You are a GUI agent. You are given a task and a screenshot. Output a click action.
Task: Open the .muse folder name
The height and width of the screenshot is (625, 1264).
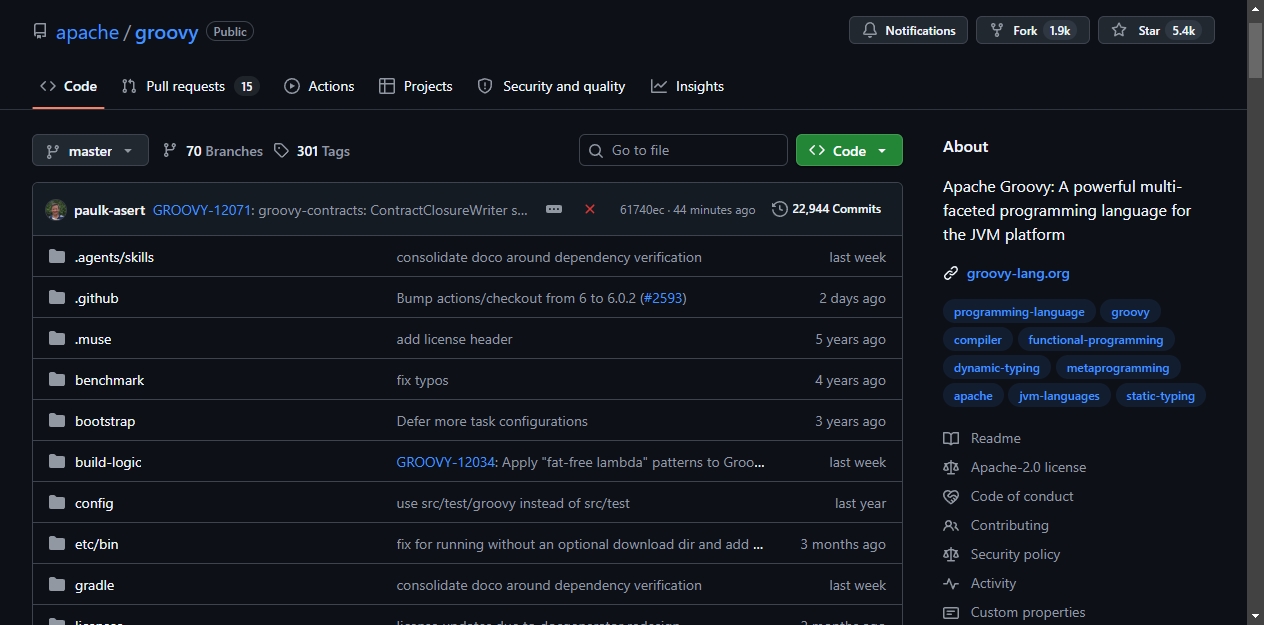93,339
